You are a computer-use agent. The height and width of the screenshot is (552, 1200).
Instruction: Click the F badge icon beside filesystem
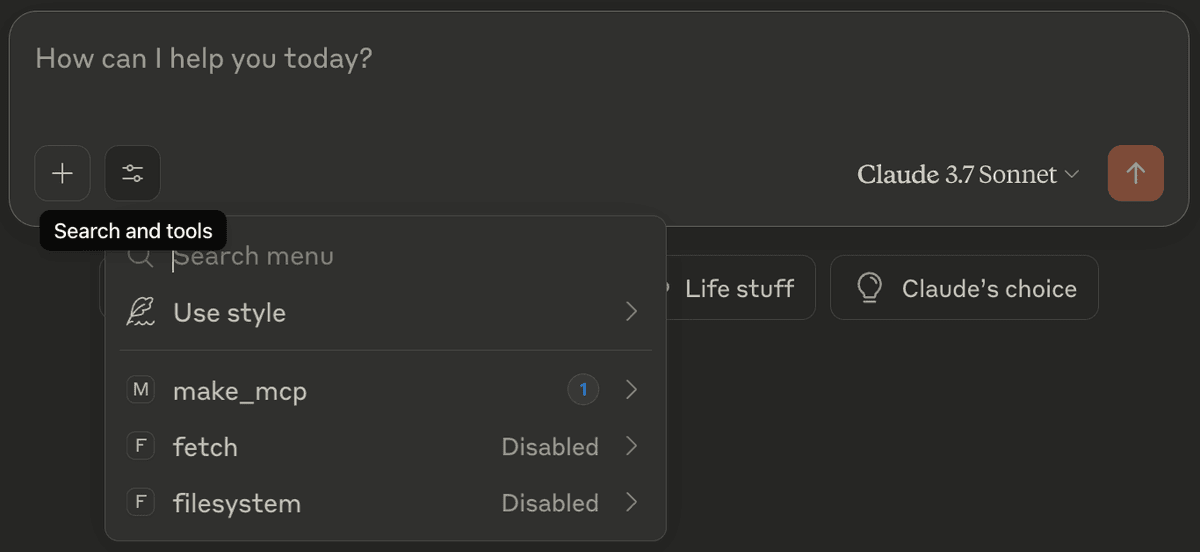141,502
